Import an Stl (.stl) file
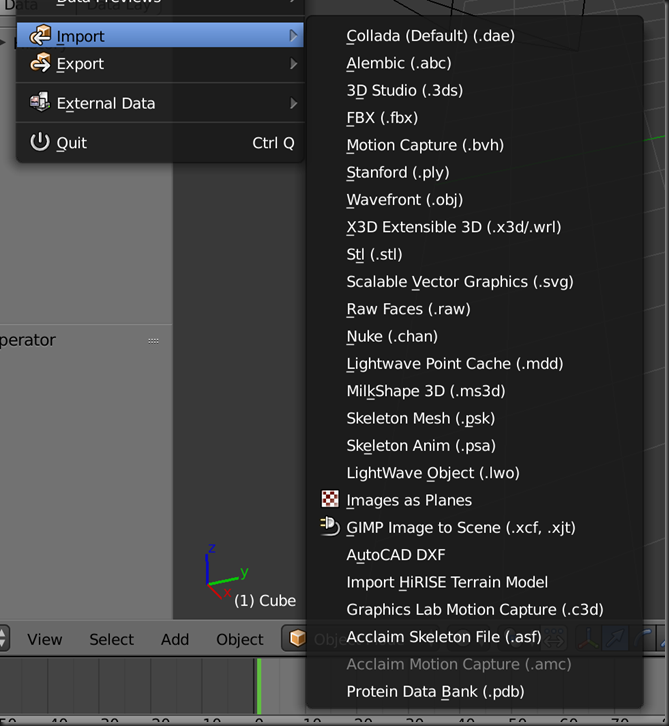 (475, 254)
